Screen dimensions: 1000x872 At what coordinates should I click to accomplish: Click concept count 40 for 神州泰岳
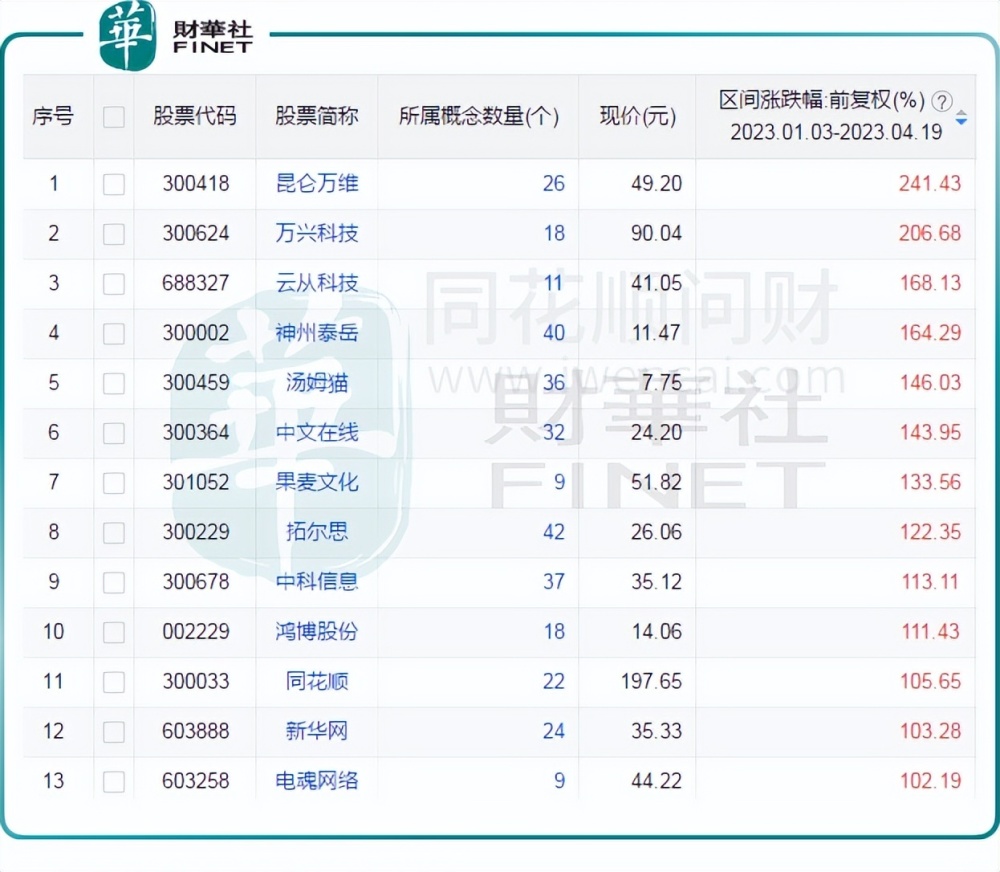(554, 333)
